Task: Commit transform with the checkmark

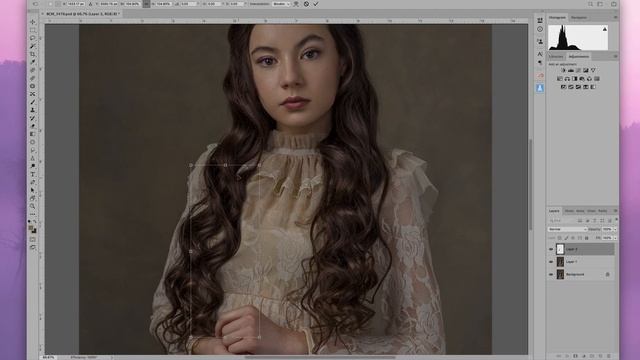Action: pyautogui.click(x=316, y=4)
